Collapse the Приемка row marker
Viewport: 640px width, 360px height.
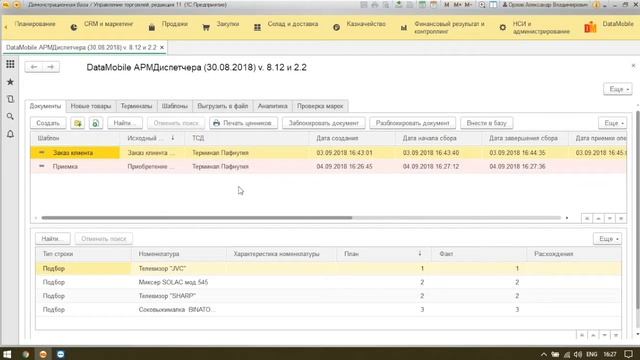point(42,166)
